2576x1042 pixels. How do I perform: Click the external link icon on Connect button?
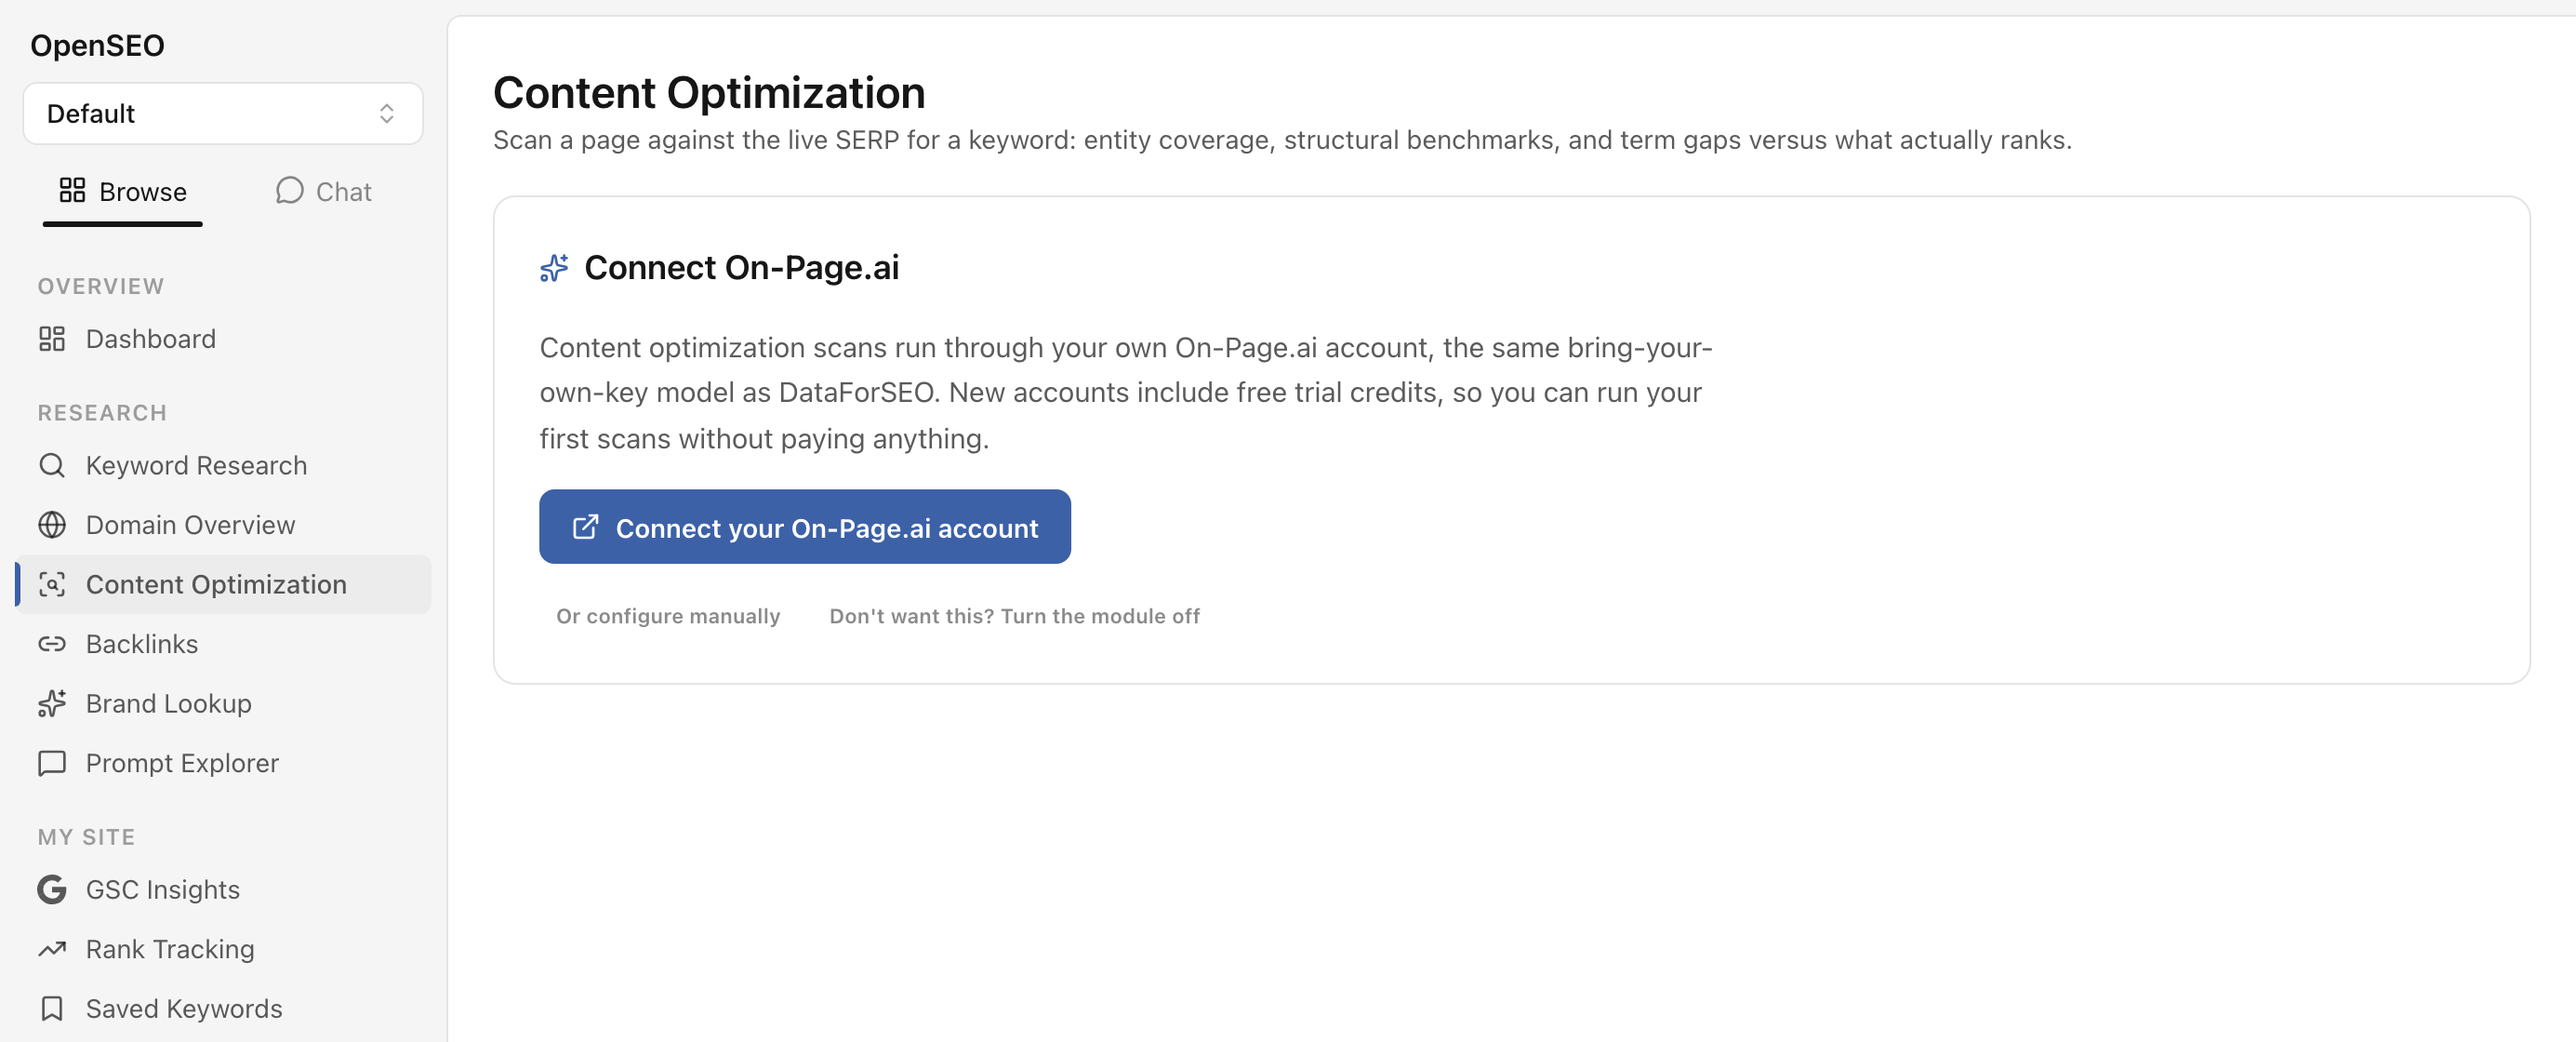pos(585,527)
